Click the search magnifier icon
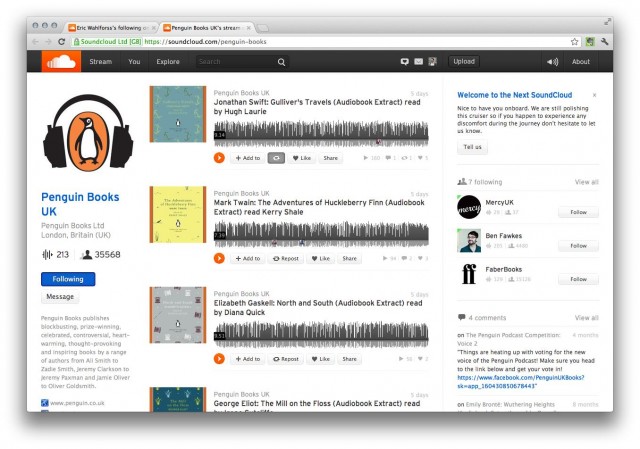 [281, 62]
